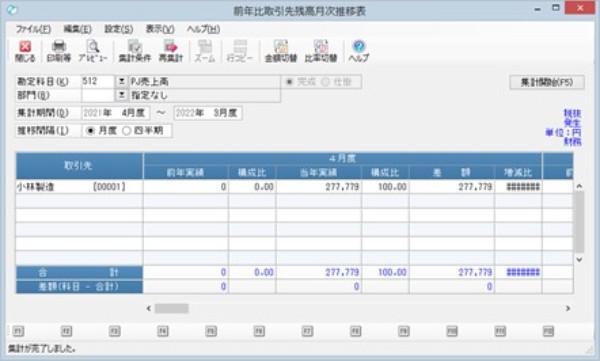600x361 pixels.
Task: Open 集計条件 aggregation conditions icon
Action: (x=135, y=51)
